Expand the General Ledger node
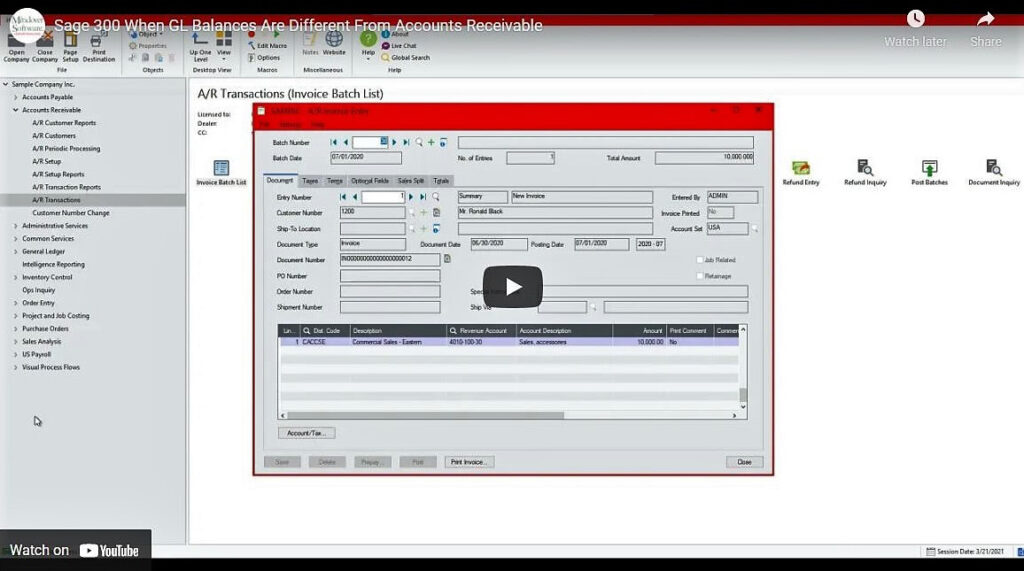1024x571 pixels. tap(16, 252)
